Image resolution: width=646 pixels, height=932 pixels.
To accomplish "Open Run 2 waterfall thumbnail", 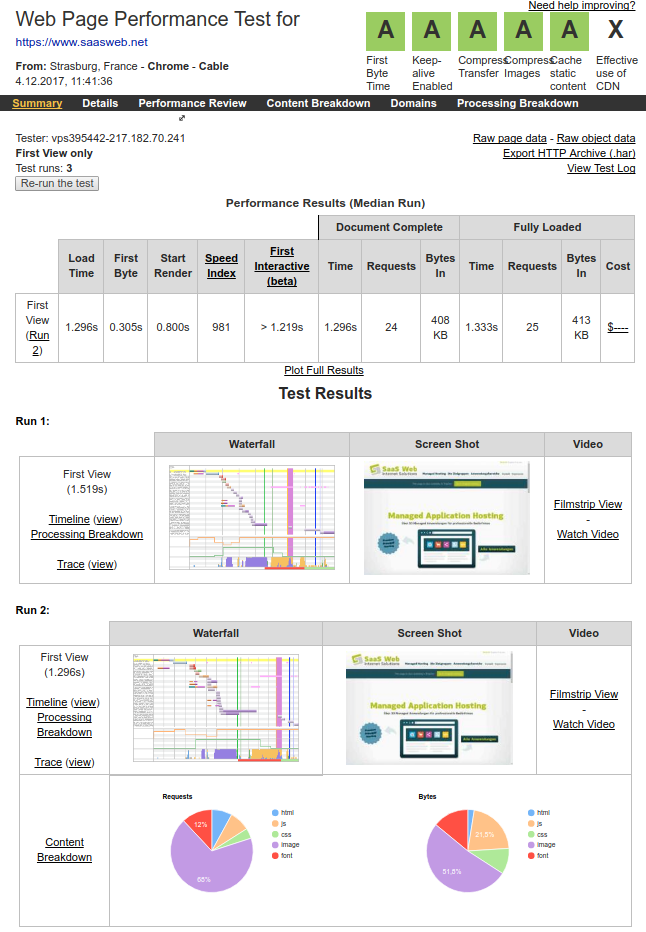I will 216,708.
